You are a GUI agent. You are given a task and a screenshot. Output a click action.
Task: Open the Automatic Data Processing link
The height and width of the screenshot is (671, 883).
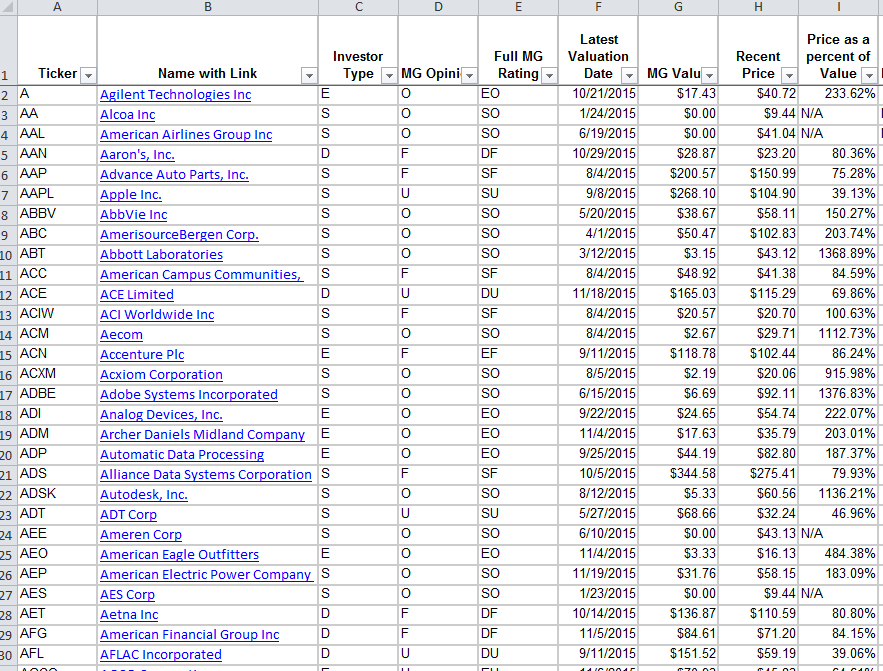(182, 454)
